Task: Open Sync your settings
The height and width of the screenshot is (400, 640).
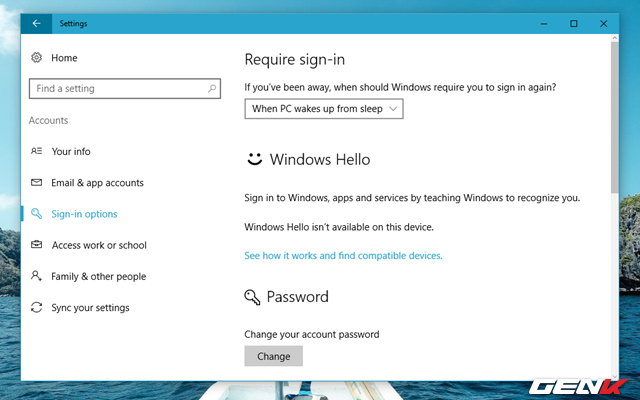Action: pyautogui.click(x=90, y=308)
